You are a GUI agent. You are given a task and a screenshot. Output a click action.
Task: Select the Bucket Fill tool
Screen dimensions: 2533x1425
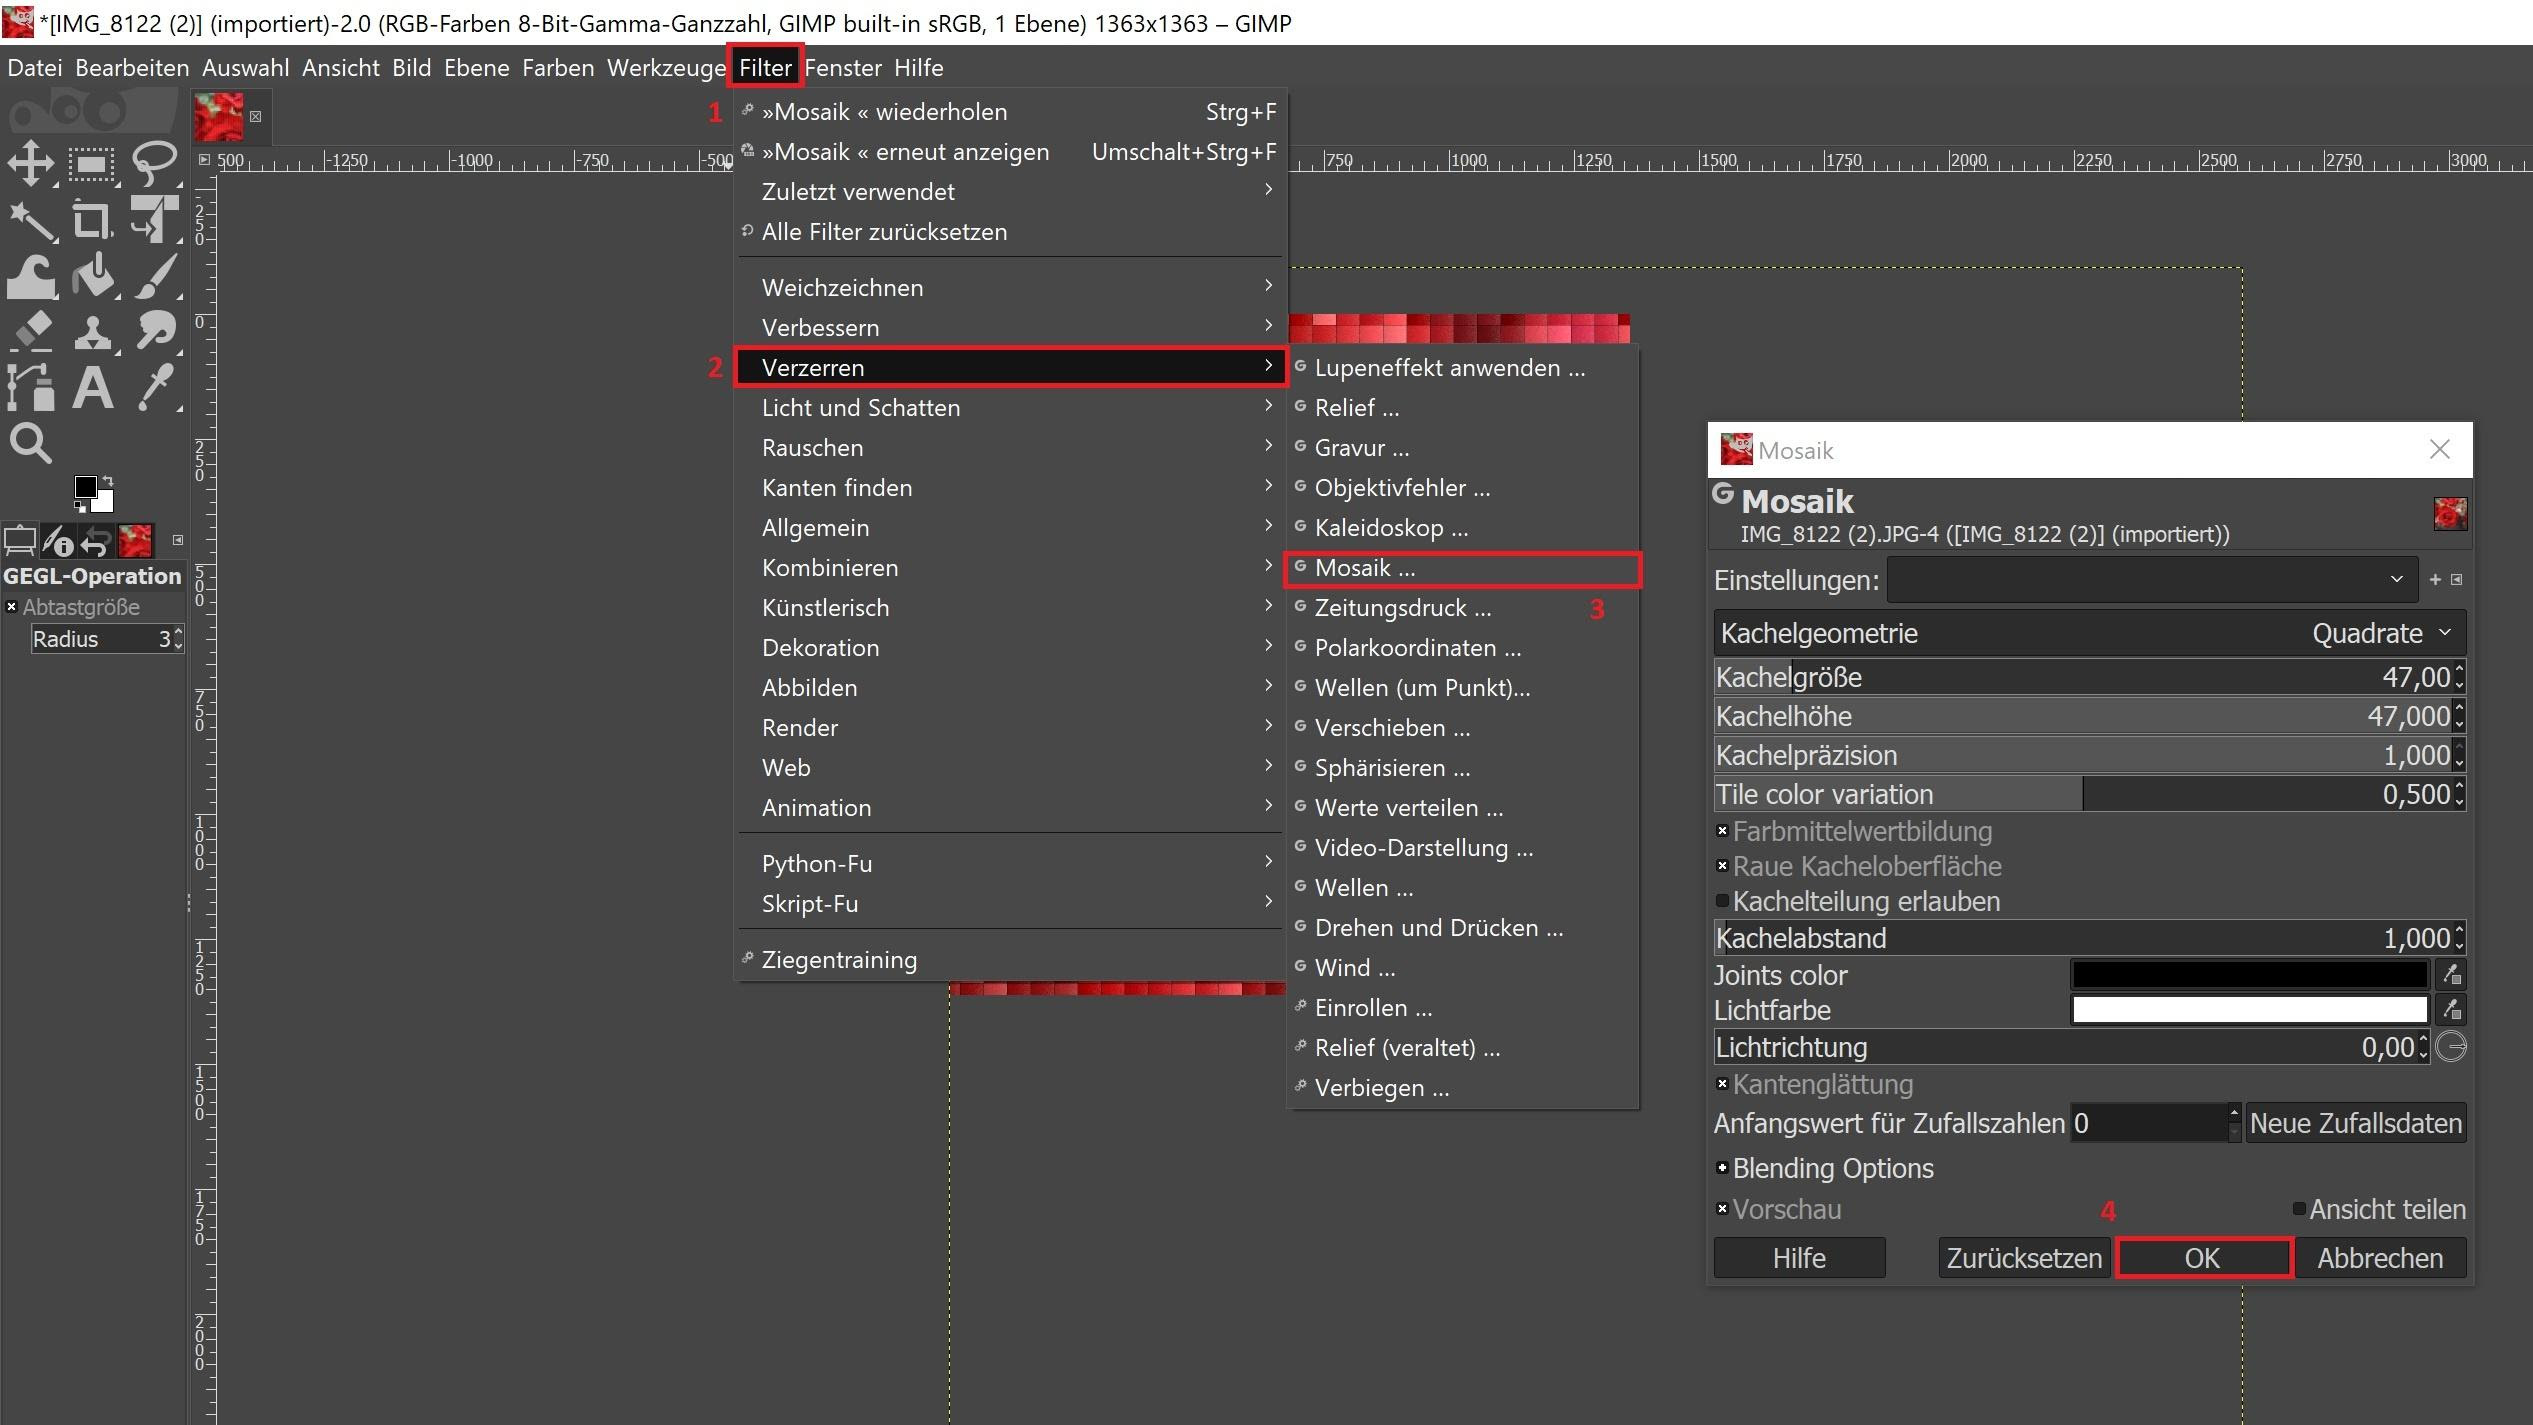pyautogui.click(x=94, y=277)
